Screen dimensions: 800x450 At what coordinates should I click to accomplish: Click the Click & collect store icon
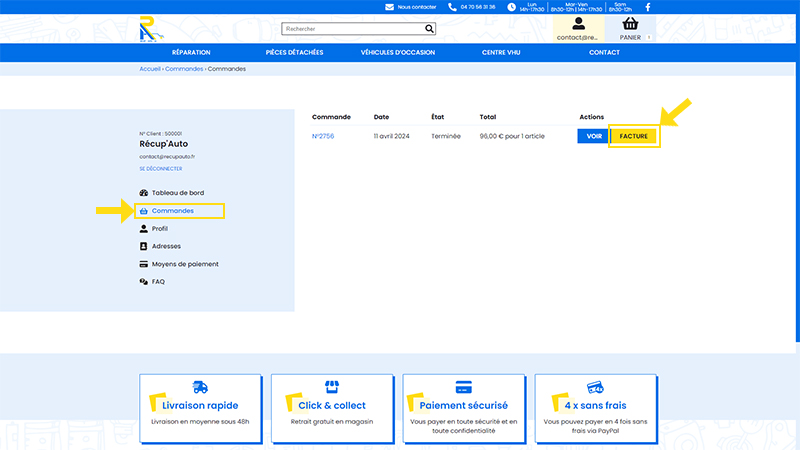point(332,387)
